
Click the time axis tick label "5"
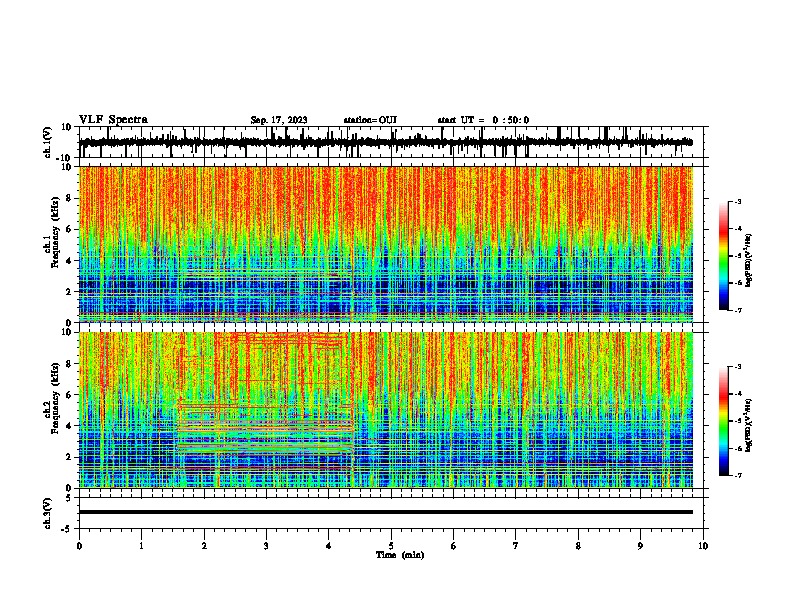tap(391, 546)
